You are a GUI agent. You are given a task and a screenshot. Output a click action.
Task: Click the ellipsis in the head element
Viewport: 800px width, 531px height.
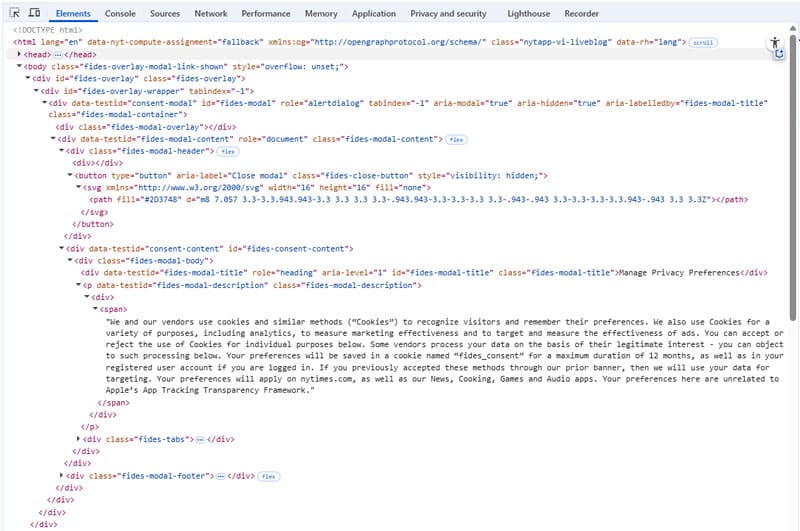tap(58, 55)
